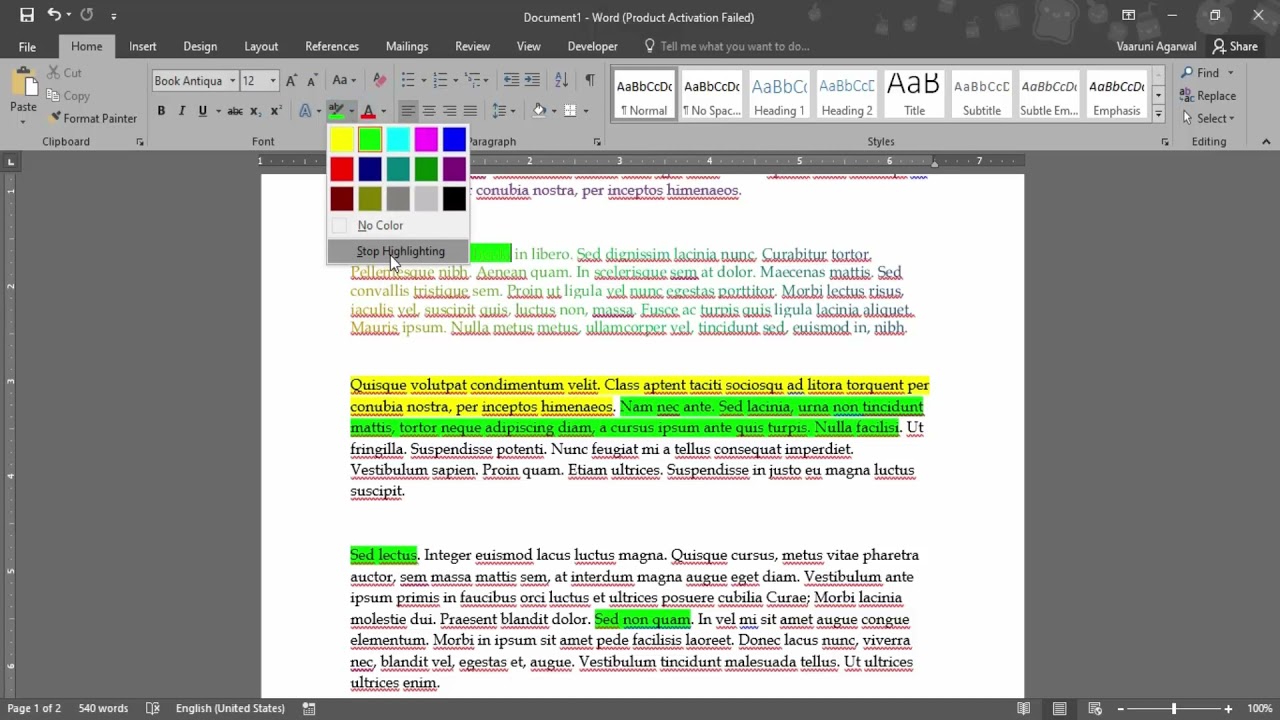Click the Tell me search field
1280x720 pixels.
(735, 46)
